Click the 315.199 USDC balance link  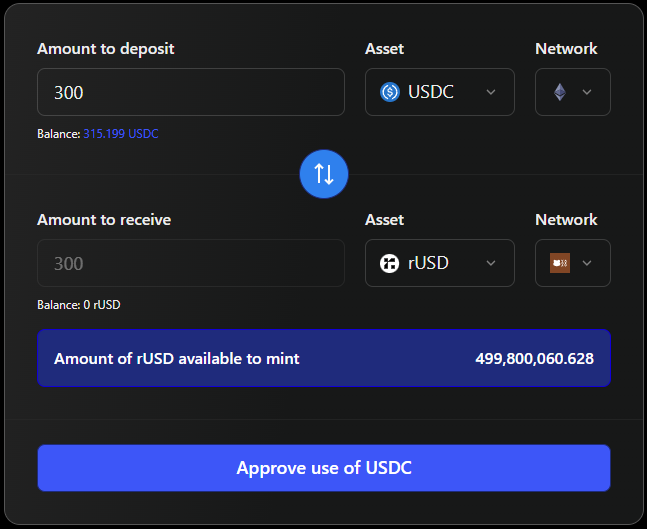pos(121,134)
